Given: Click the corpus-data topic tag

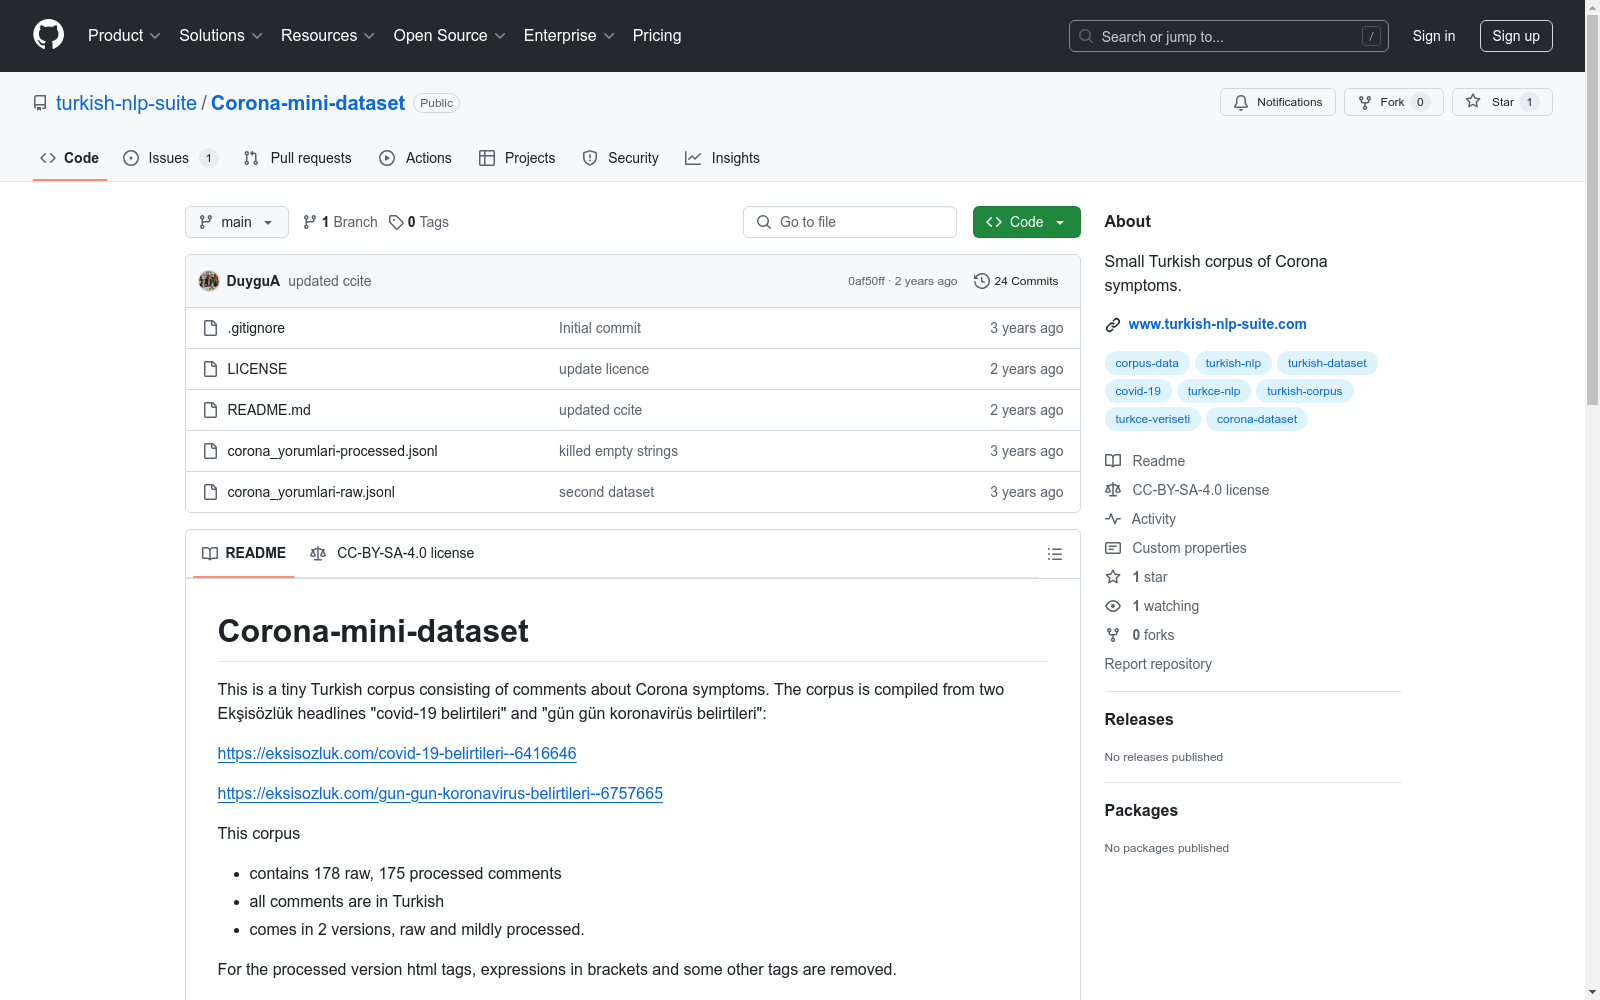Looking at the screenshot, I should pyautogui.click(x=1147, y=363).
